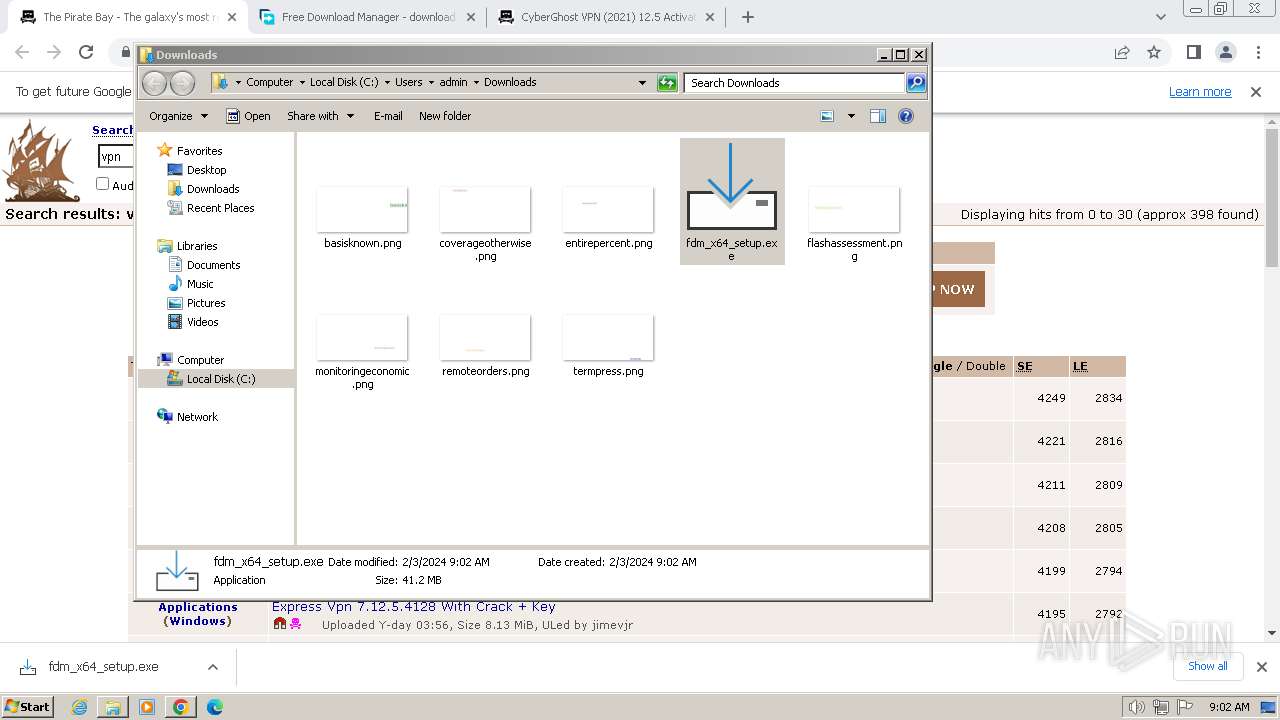Select the Desktop icon in Favorites

pos(175,170)
